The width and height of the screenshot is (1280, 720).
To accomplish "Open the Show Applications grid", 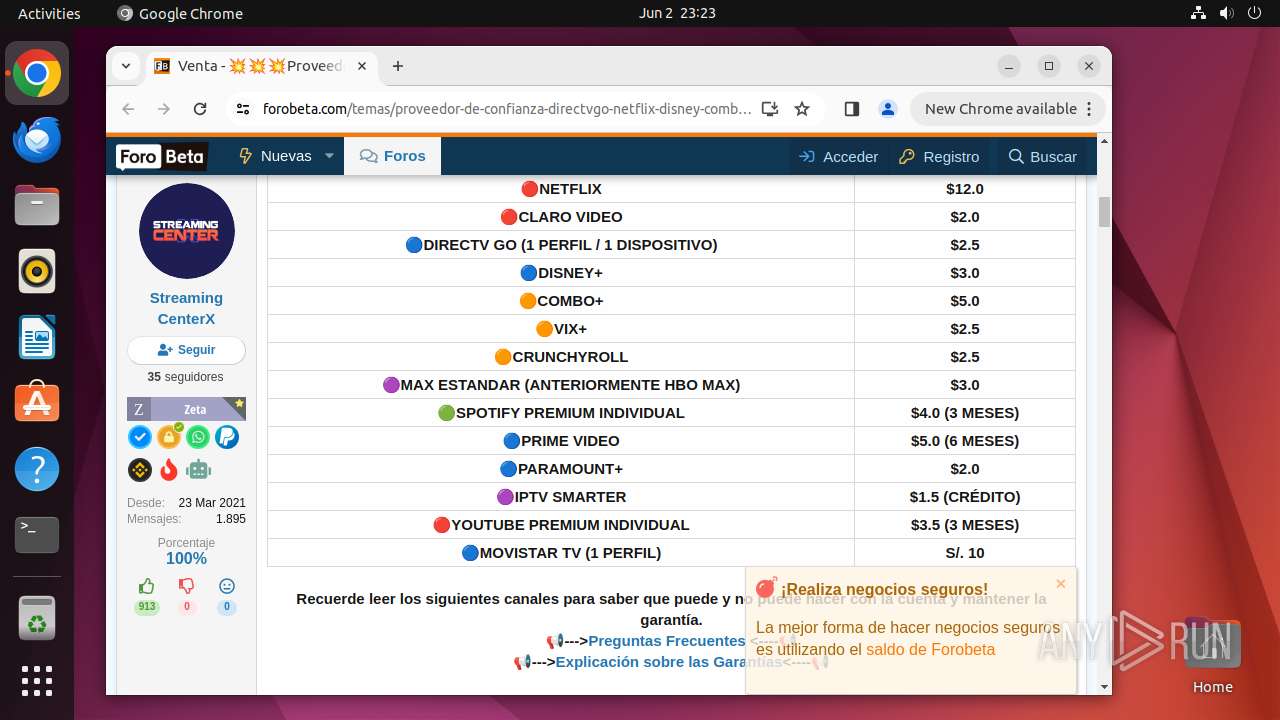I will click(x=37, y=681).
